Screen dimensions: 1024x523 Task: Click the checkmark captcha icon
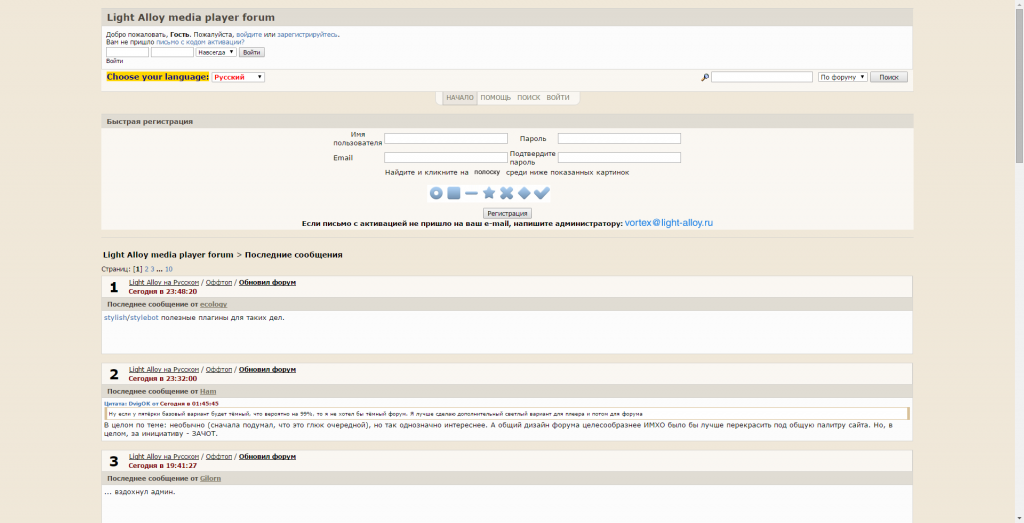[542, 193]
